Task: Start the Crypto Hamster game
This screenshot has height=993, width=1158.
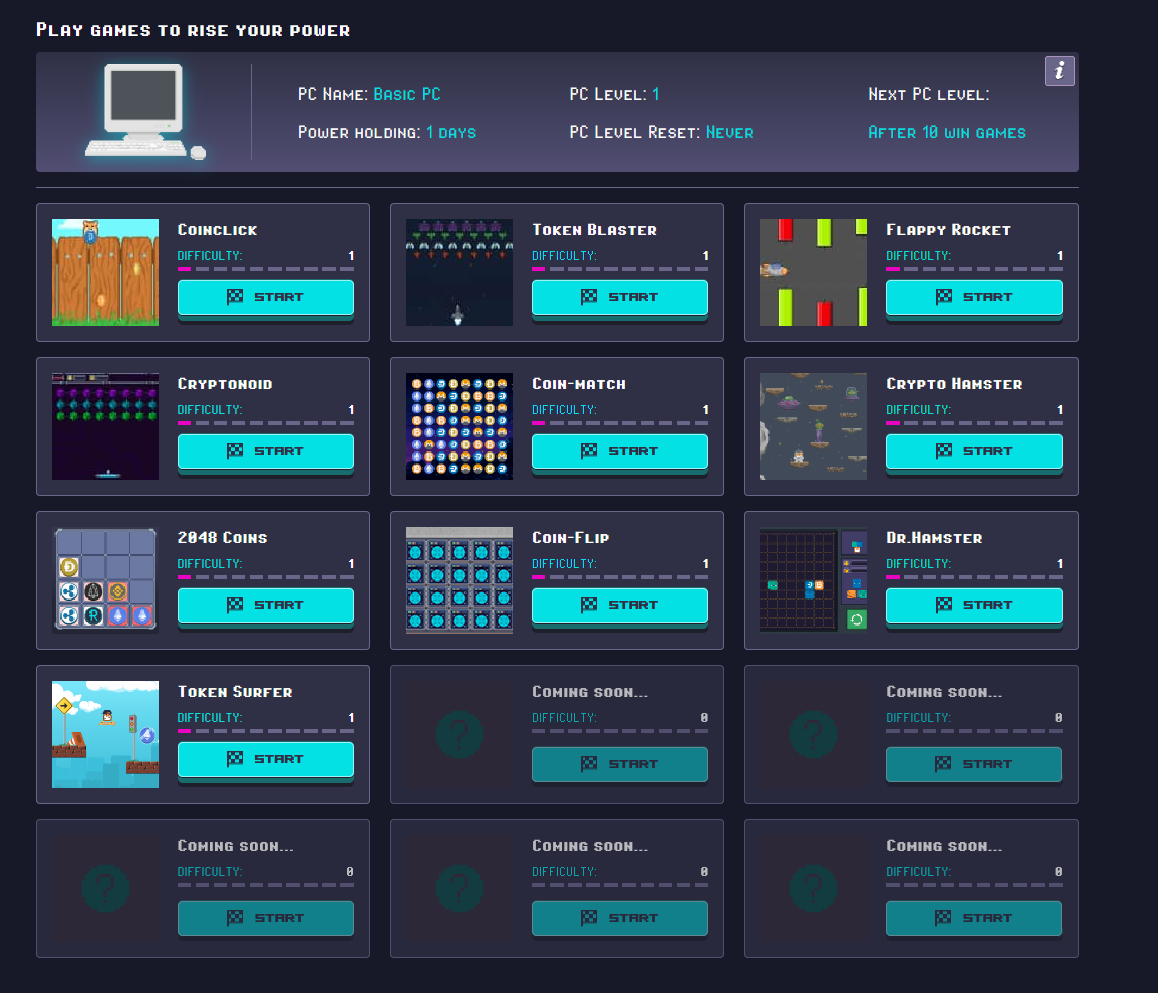Action: (x=974, y=452)
